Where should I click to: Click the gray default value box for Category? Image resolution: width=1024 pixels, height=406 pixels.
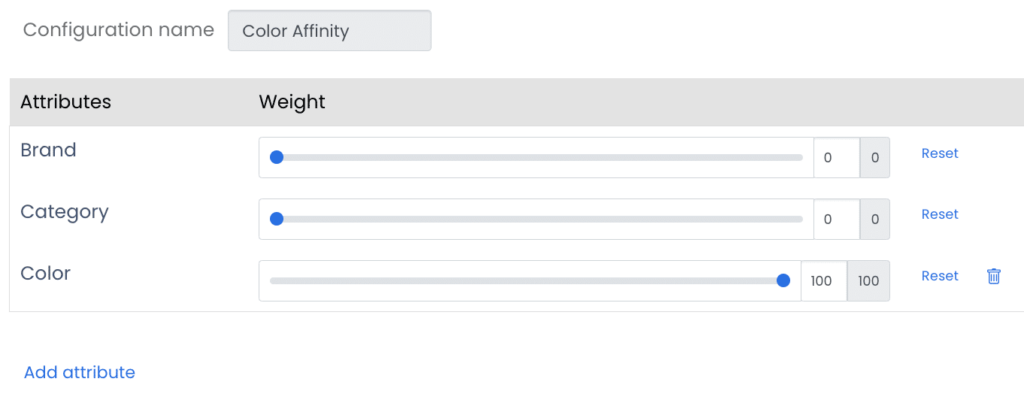click(x=874, y=220)
